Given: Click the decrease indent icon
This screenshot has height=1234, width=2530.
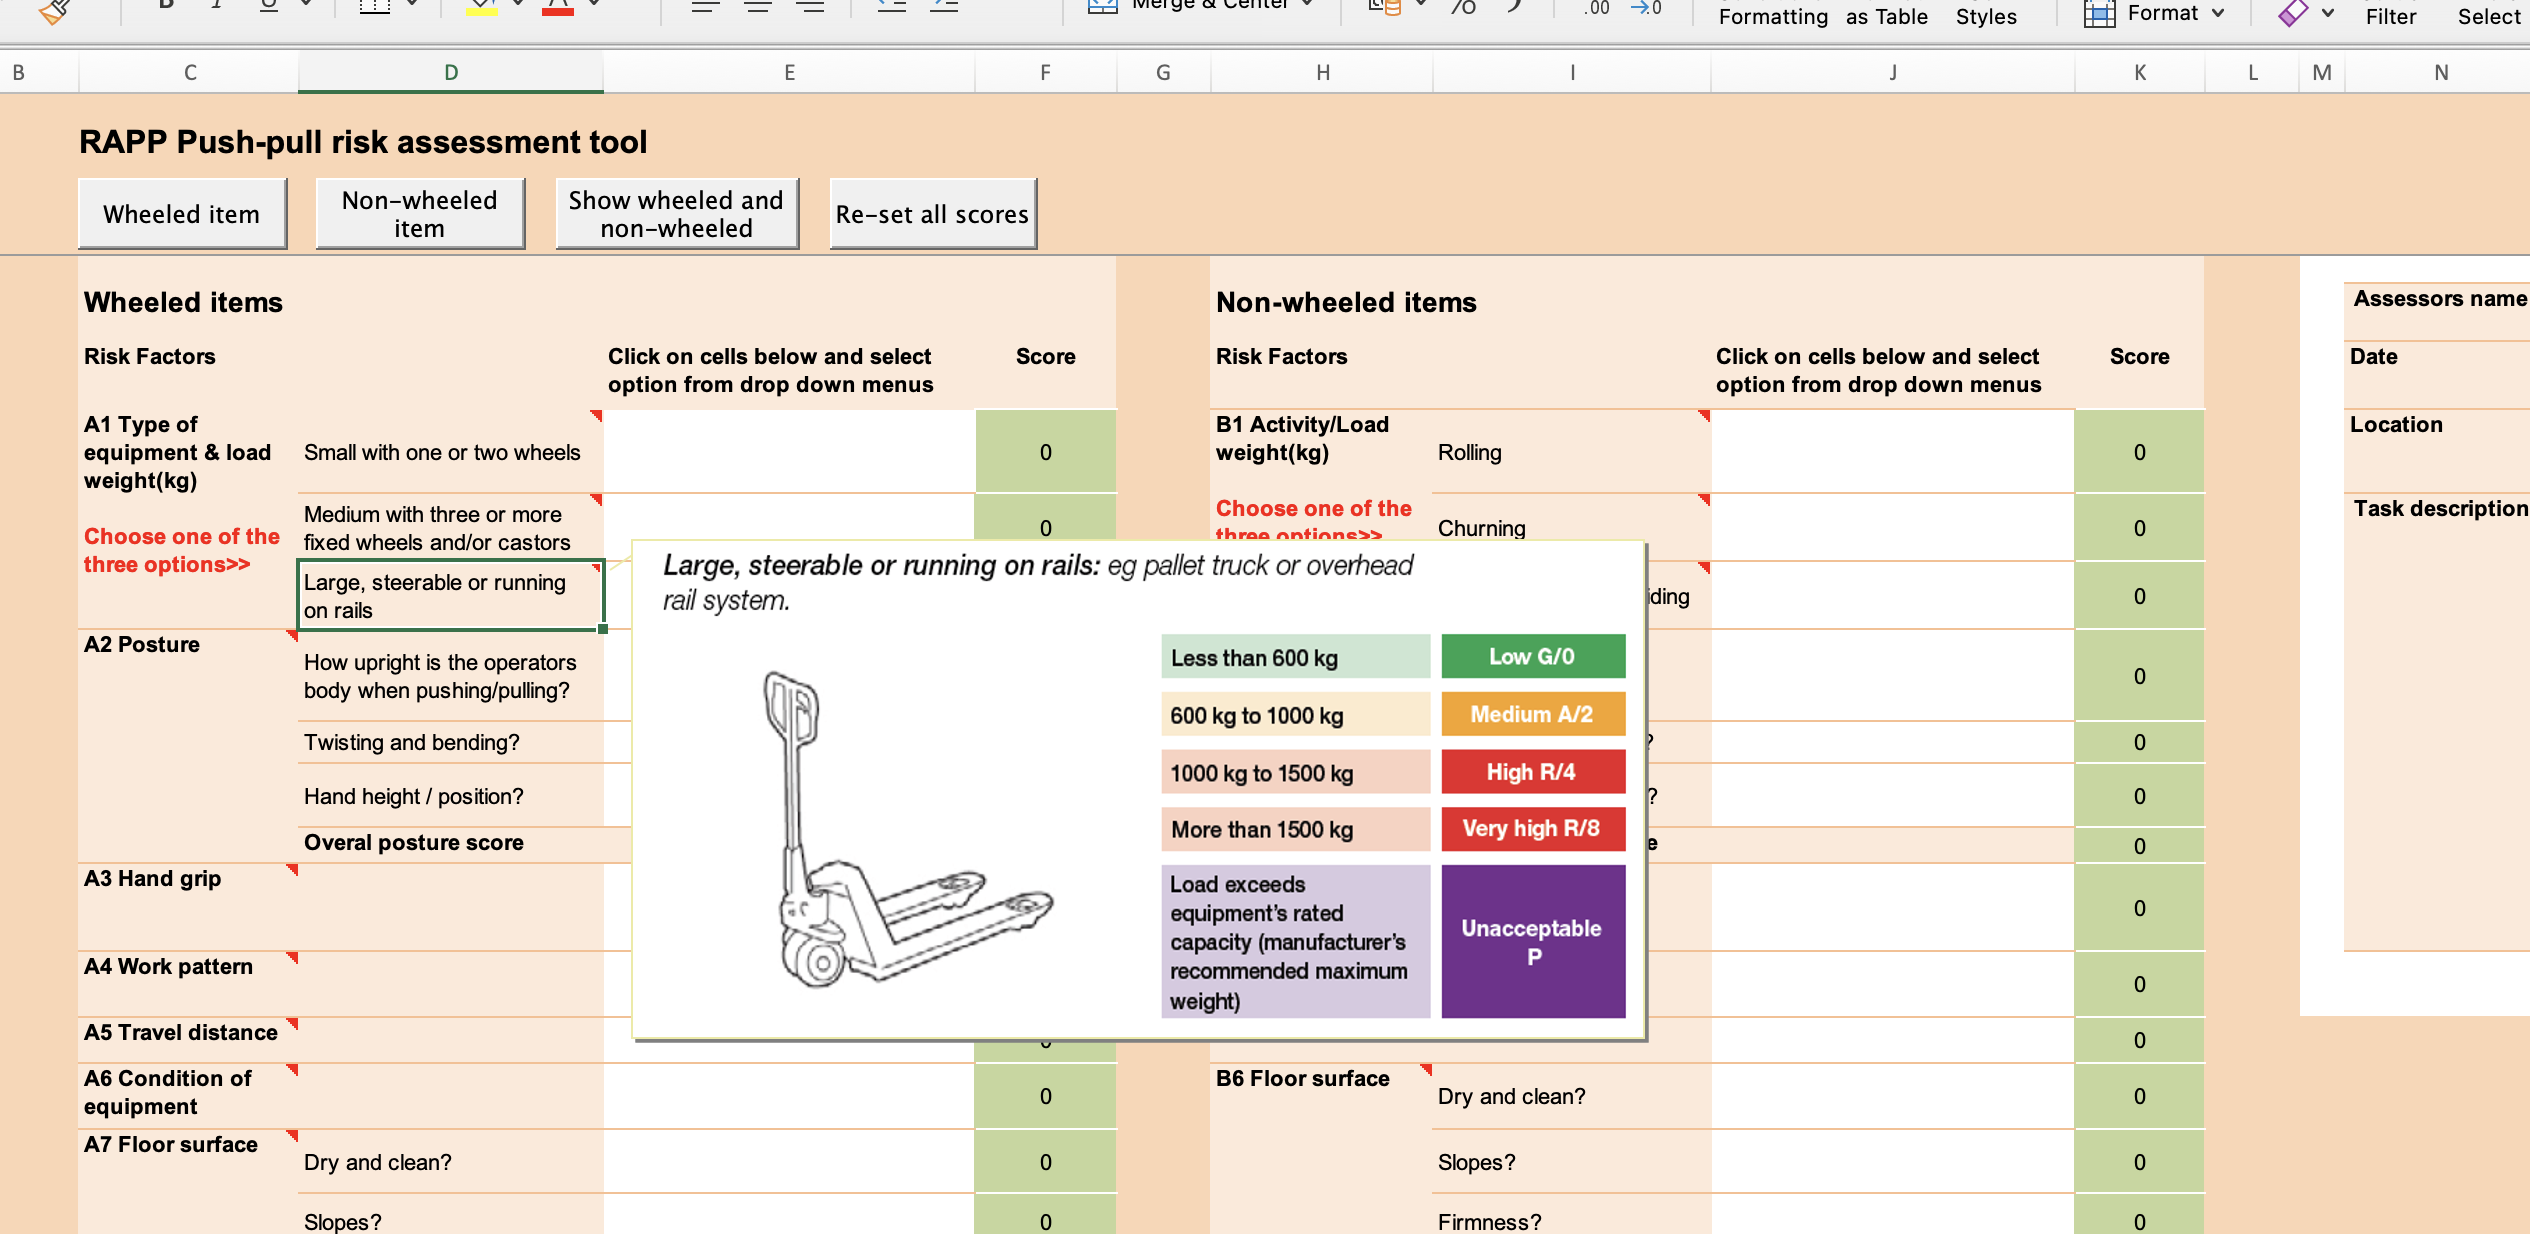Looking at the screenshot, I should coord(891,6).
